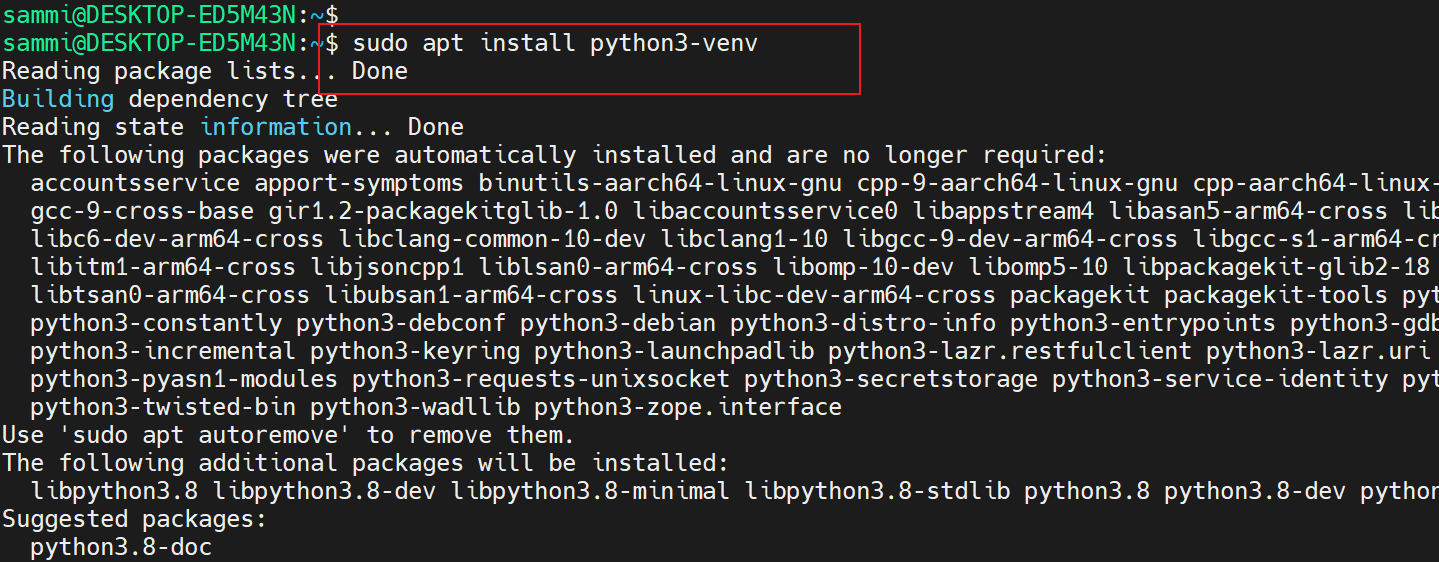This screenshot has height=562, width=1439.
Task: Select the package name 'apport-symptoms'
Action: point(359,183)
